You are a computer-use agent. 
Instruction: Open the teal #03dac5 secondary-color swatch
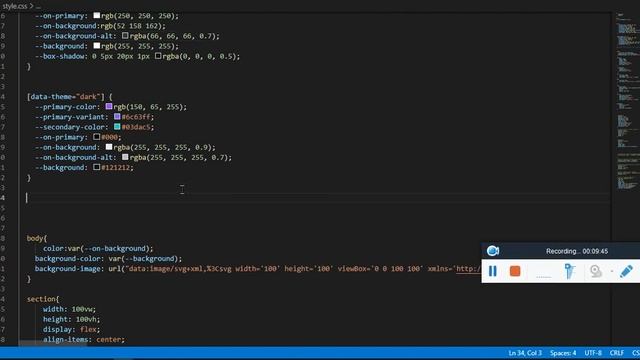coord(117,127)
